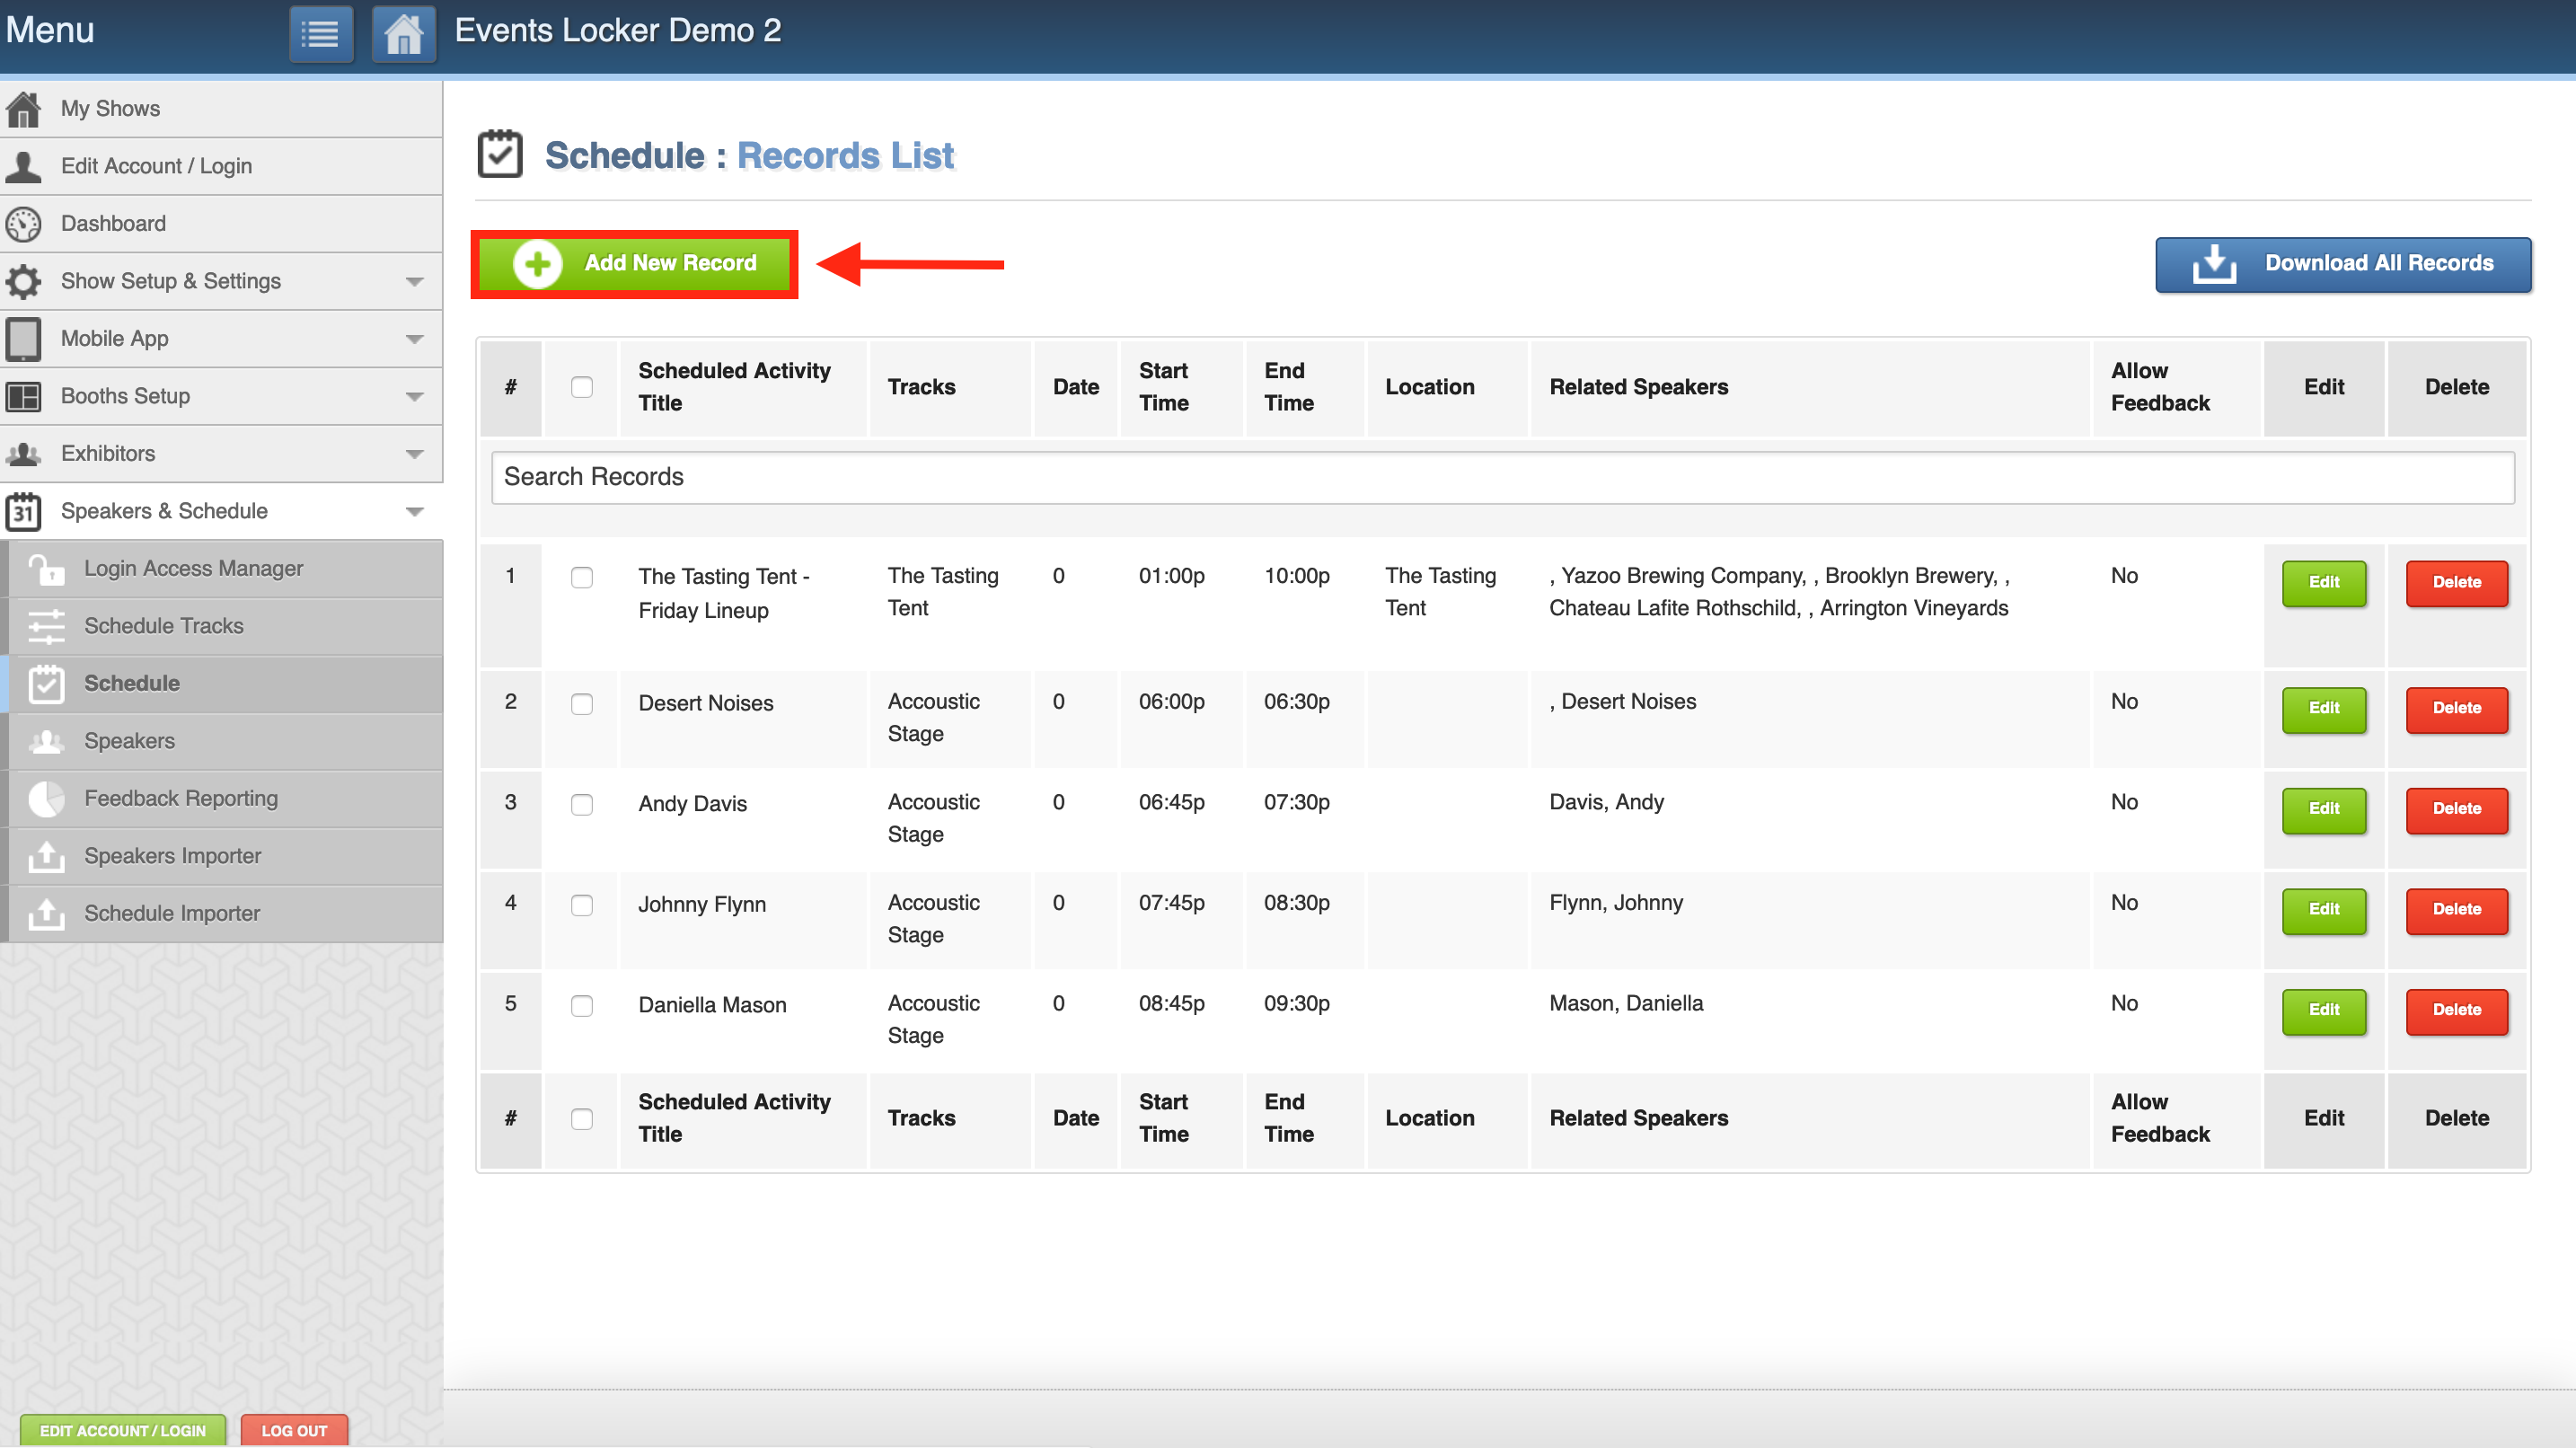
Task: Click the Dashboard gauge icon
Action: click(23, 224)
